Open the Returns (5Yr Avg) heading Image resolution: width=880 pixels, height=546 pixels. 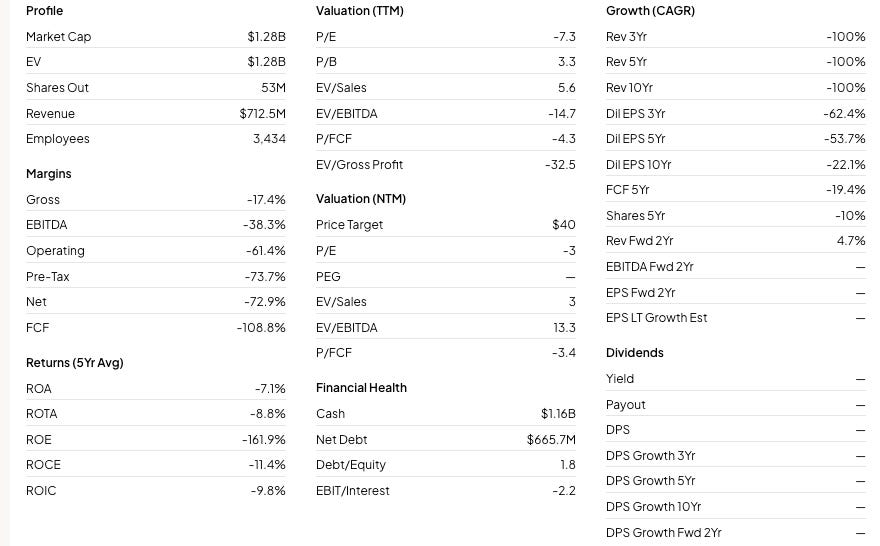[75, 363]
